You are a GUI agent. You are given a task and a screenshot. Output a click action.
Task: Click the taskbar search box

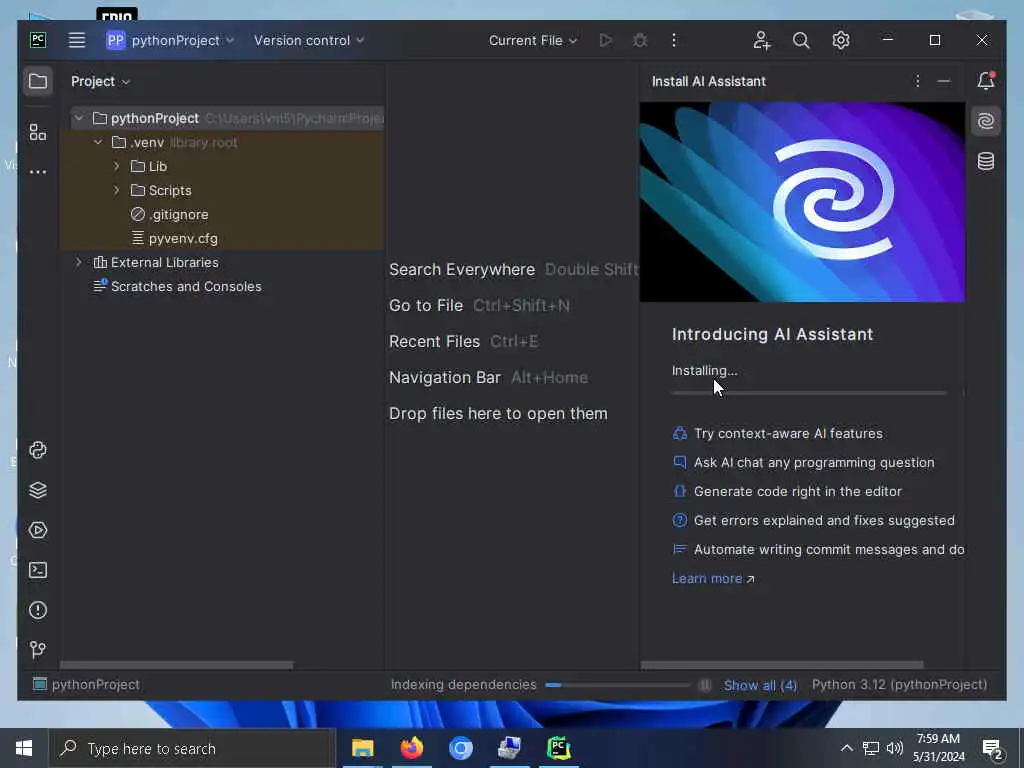pyautogui.click(x=193, y=748)
